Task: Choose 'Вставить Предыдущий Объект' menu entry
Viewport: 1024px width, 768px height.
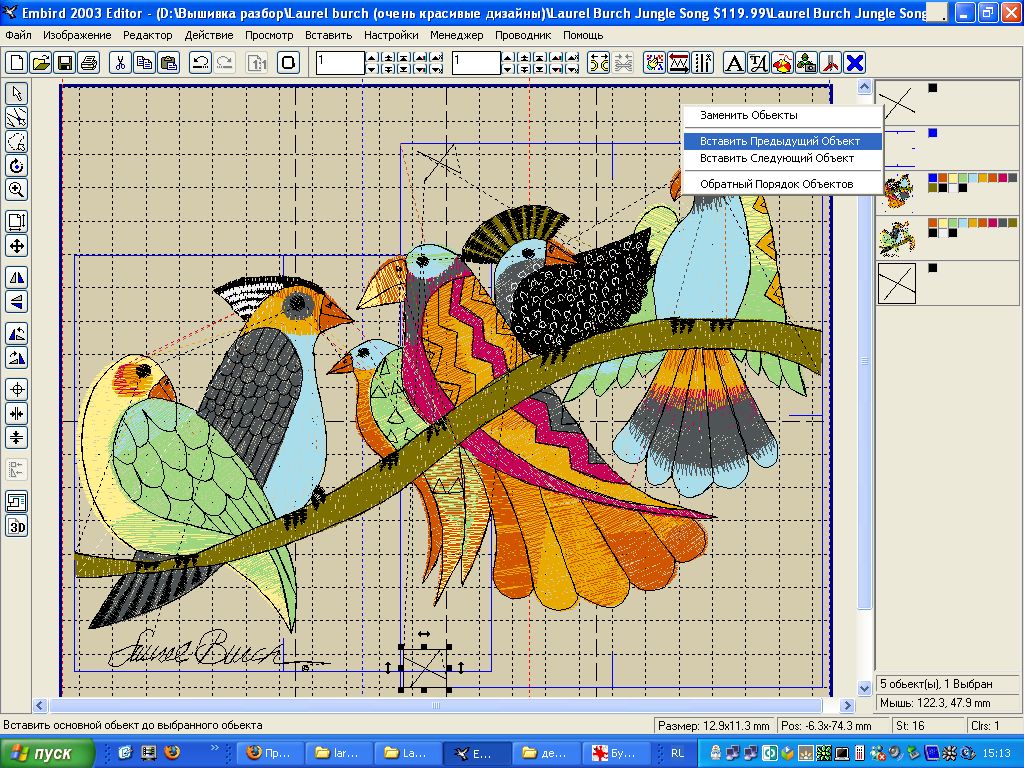Action: (780, 141)
